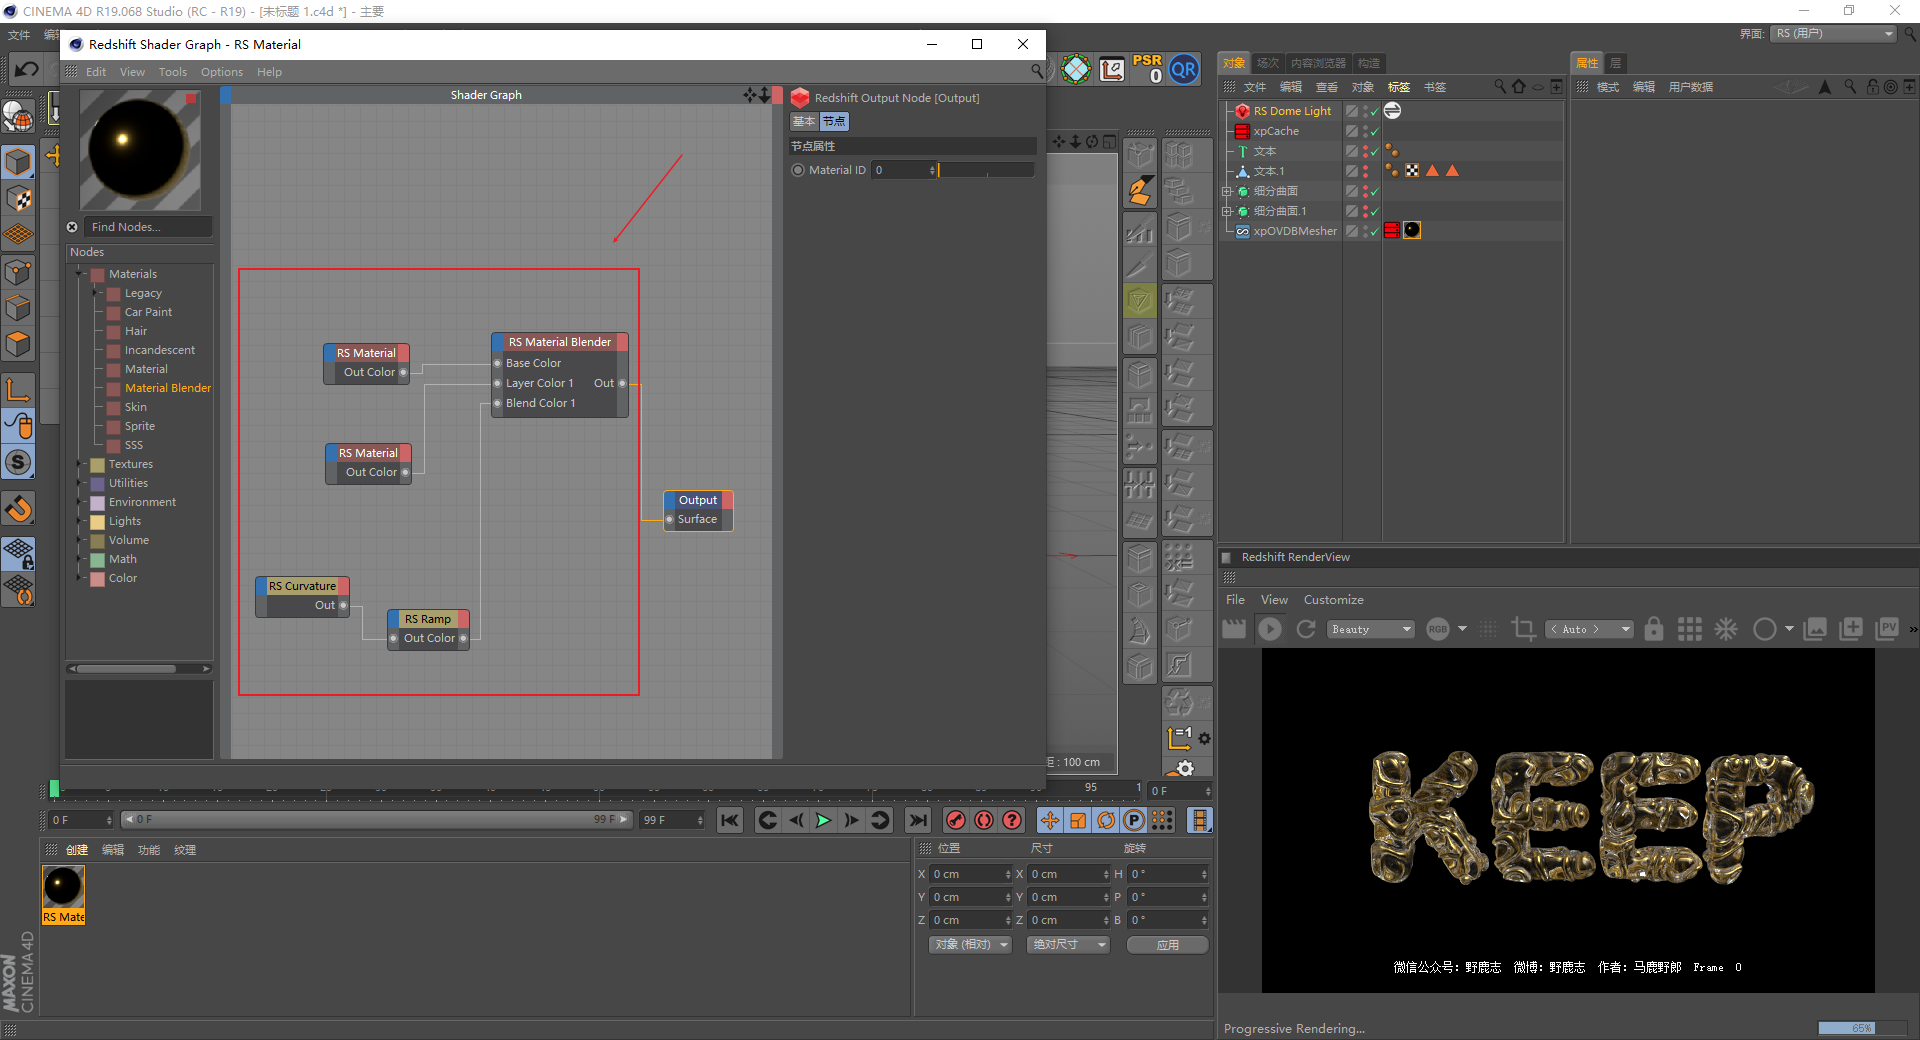Screen dimensions: 1920x1040
Task: Toggle the enable checkmark for 细分曲面.1
Action: click(1375, 211)
